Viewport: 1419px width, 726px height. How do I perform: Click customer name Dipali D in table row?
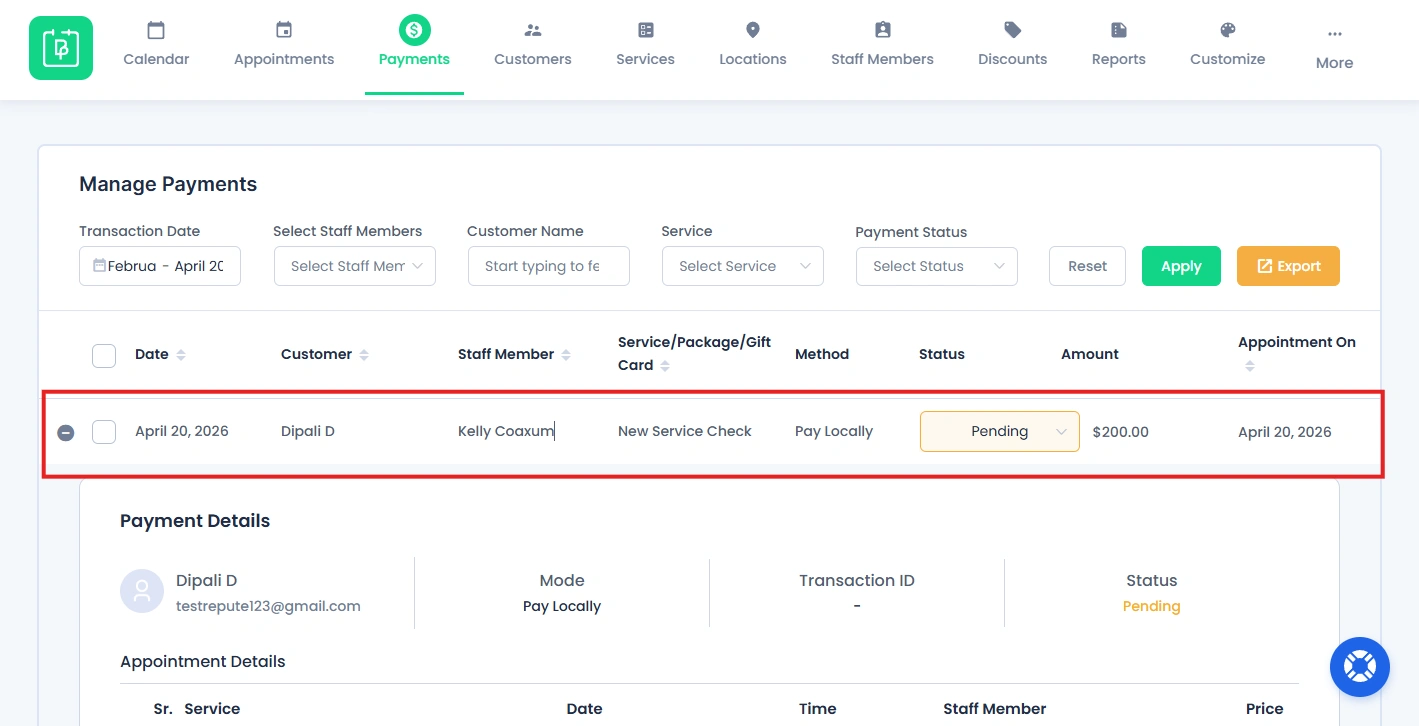click(308, 431)
